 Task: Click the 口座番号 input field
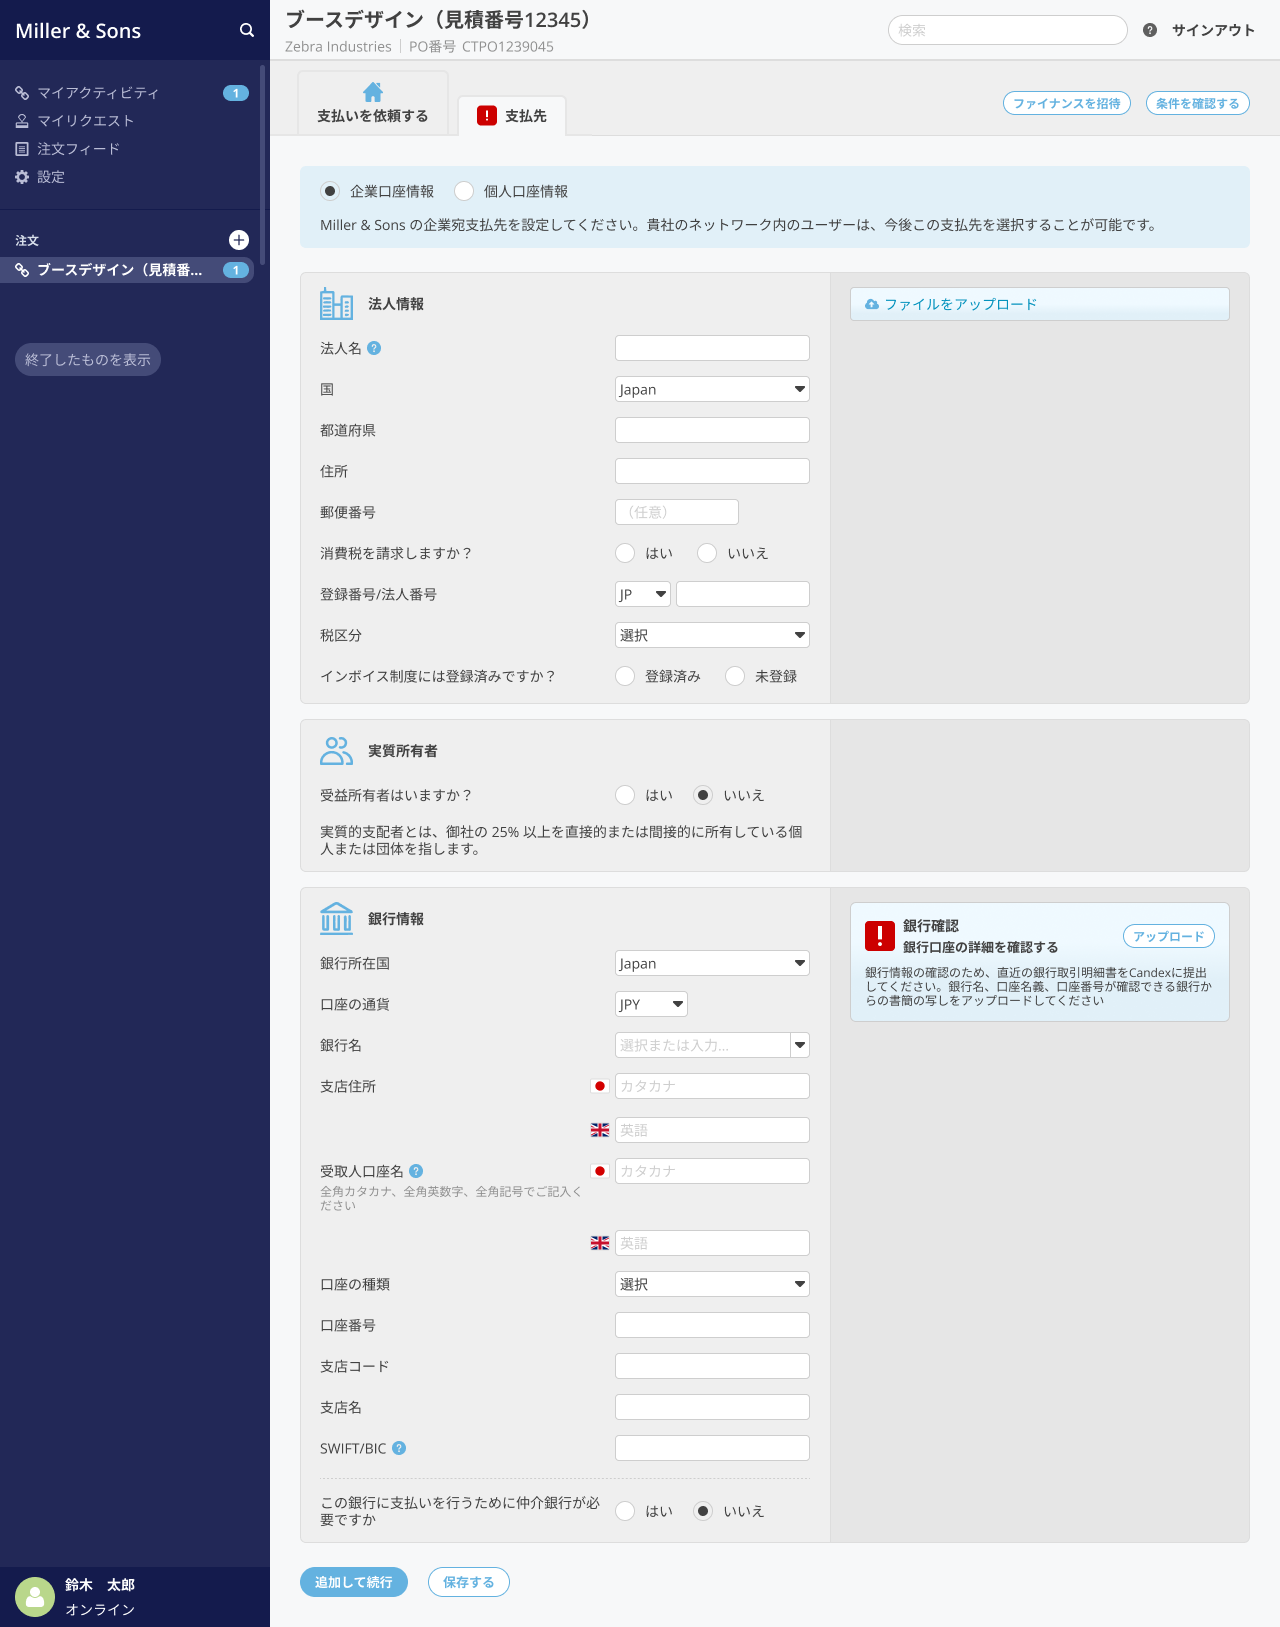click(712, 1325)
